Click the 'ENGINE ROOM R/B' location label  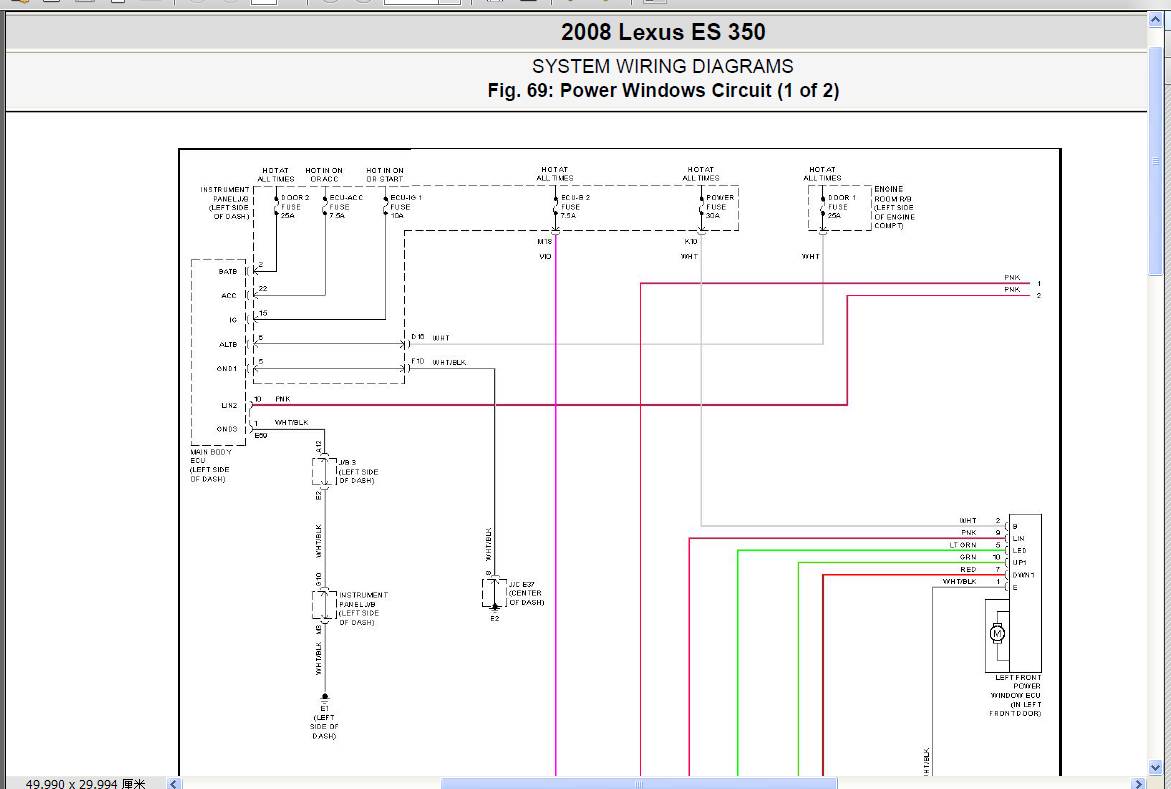(894, 207)
